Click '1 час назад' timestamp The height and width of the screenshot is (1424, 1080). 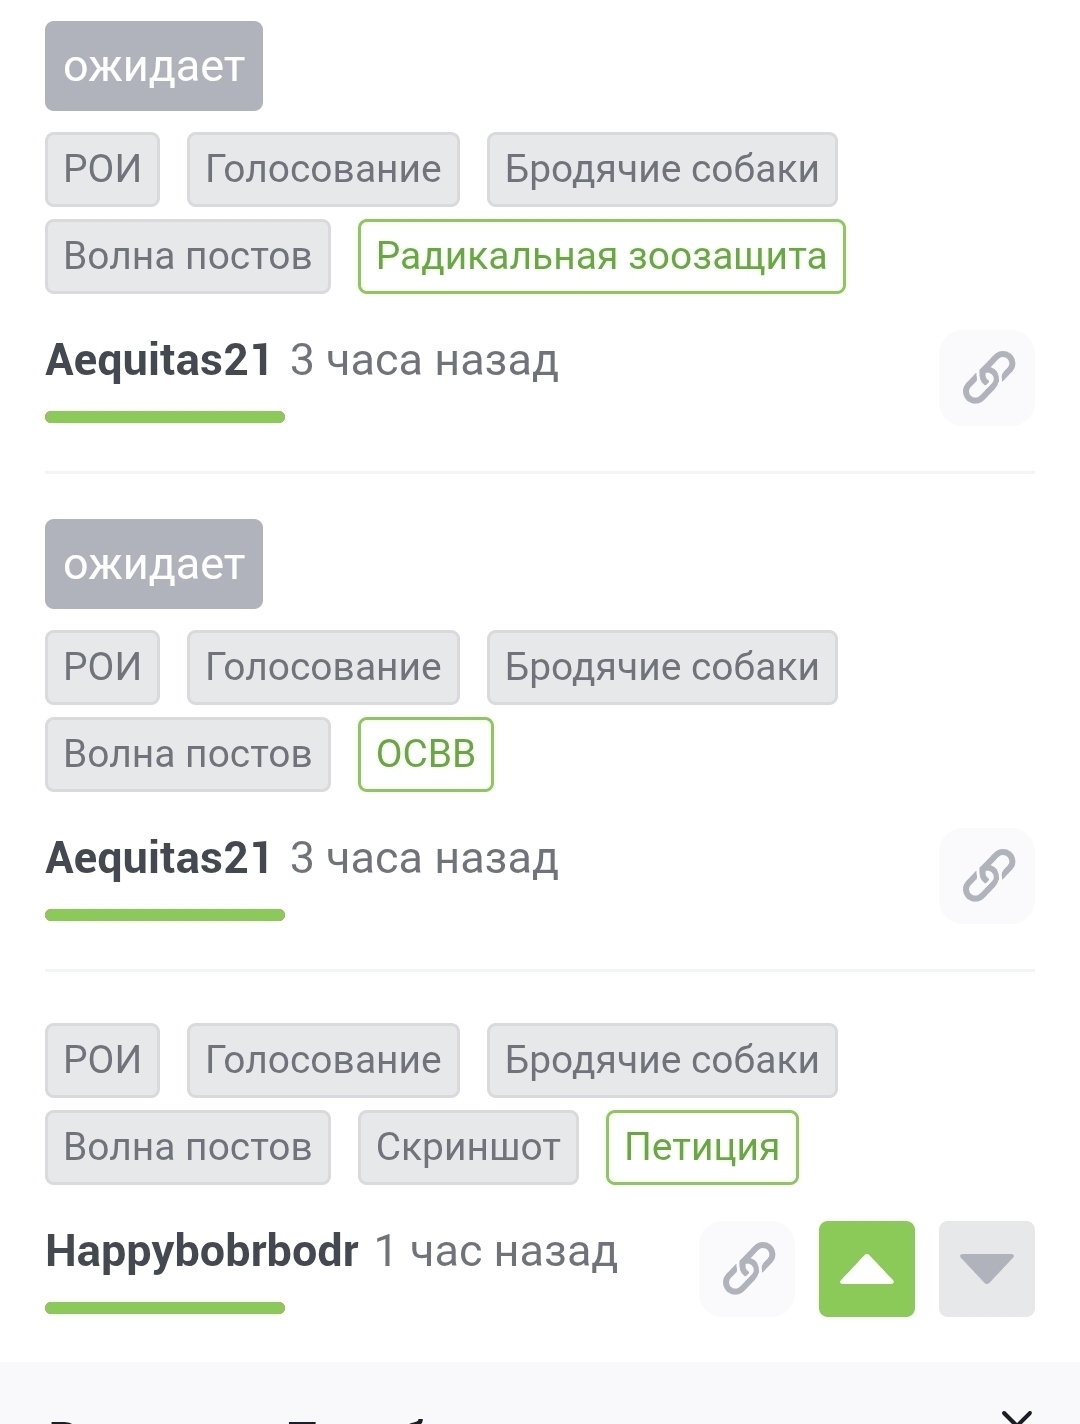496,1251
